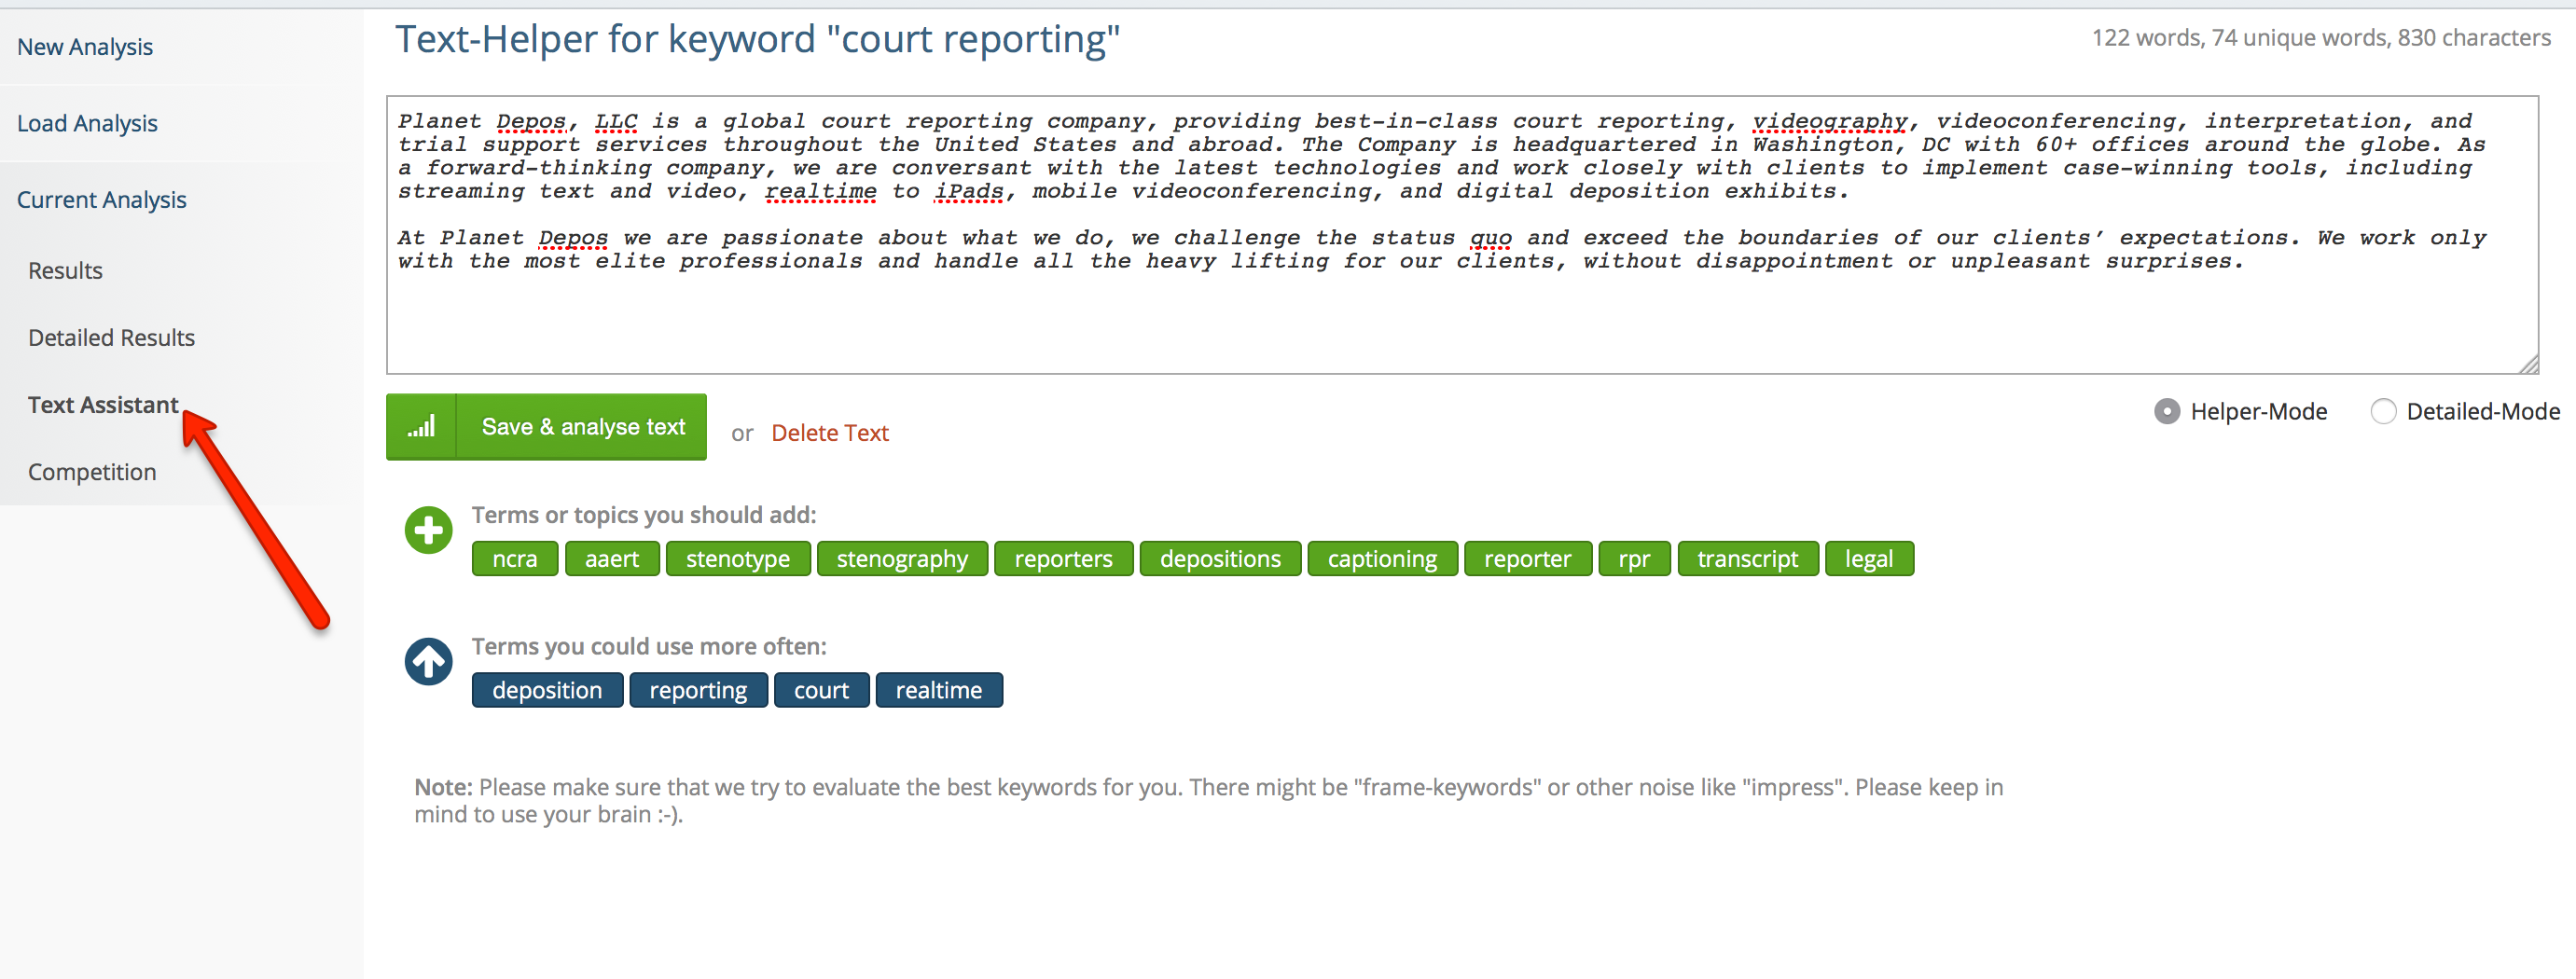Select Text Assistant in the sidebar
2576x979 pixels.
(x=103, y=405)
